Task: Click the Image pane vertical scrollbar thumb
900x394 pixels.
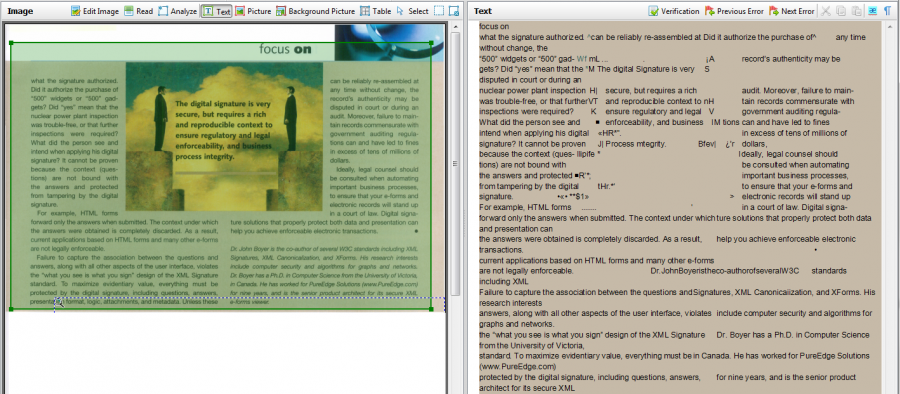Action: [x=455, y=164]
